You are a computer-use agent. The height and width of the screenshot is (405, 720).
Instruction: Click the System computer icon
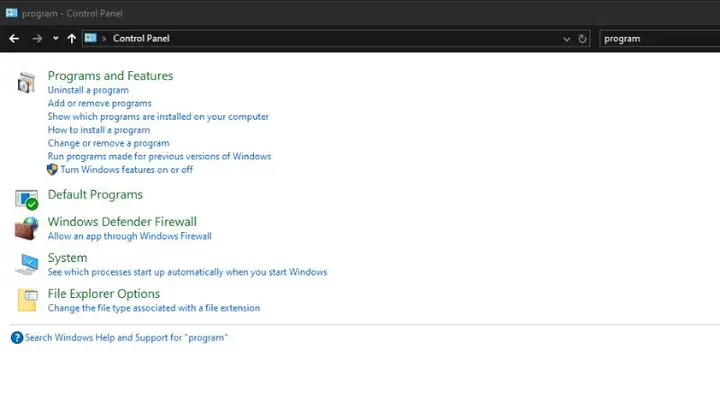[x=27, y=264]
